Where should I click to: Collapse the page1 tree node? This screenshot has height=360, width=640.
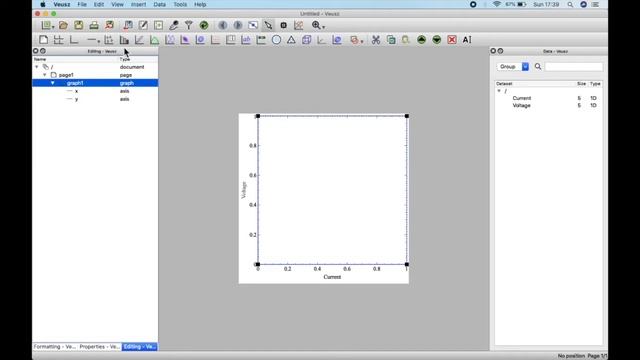(44, 75)
